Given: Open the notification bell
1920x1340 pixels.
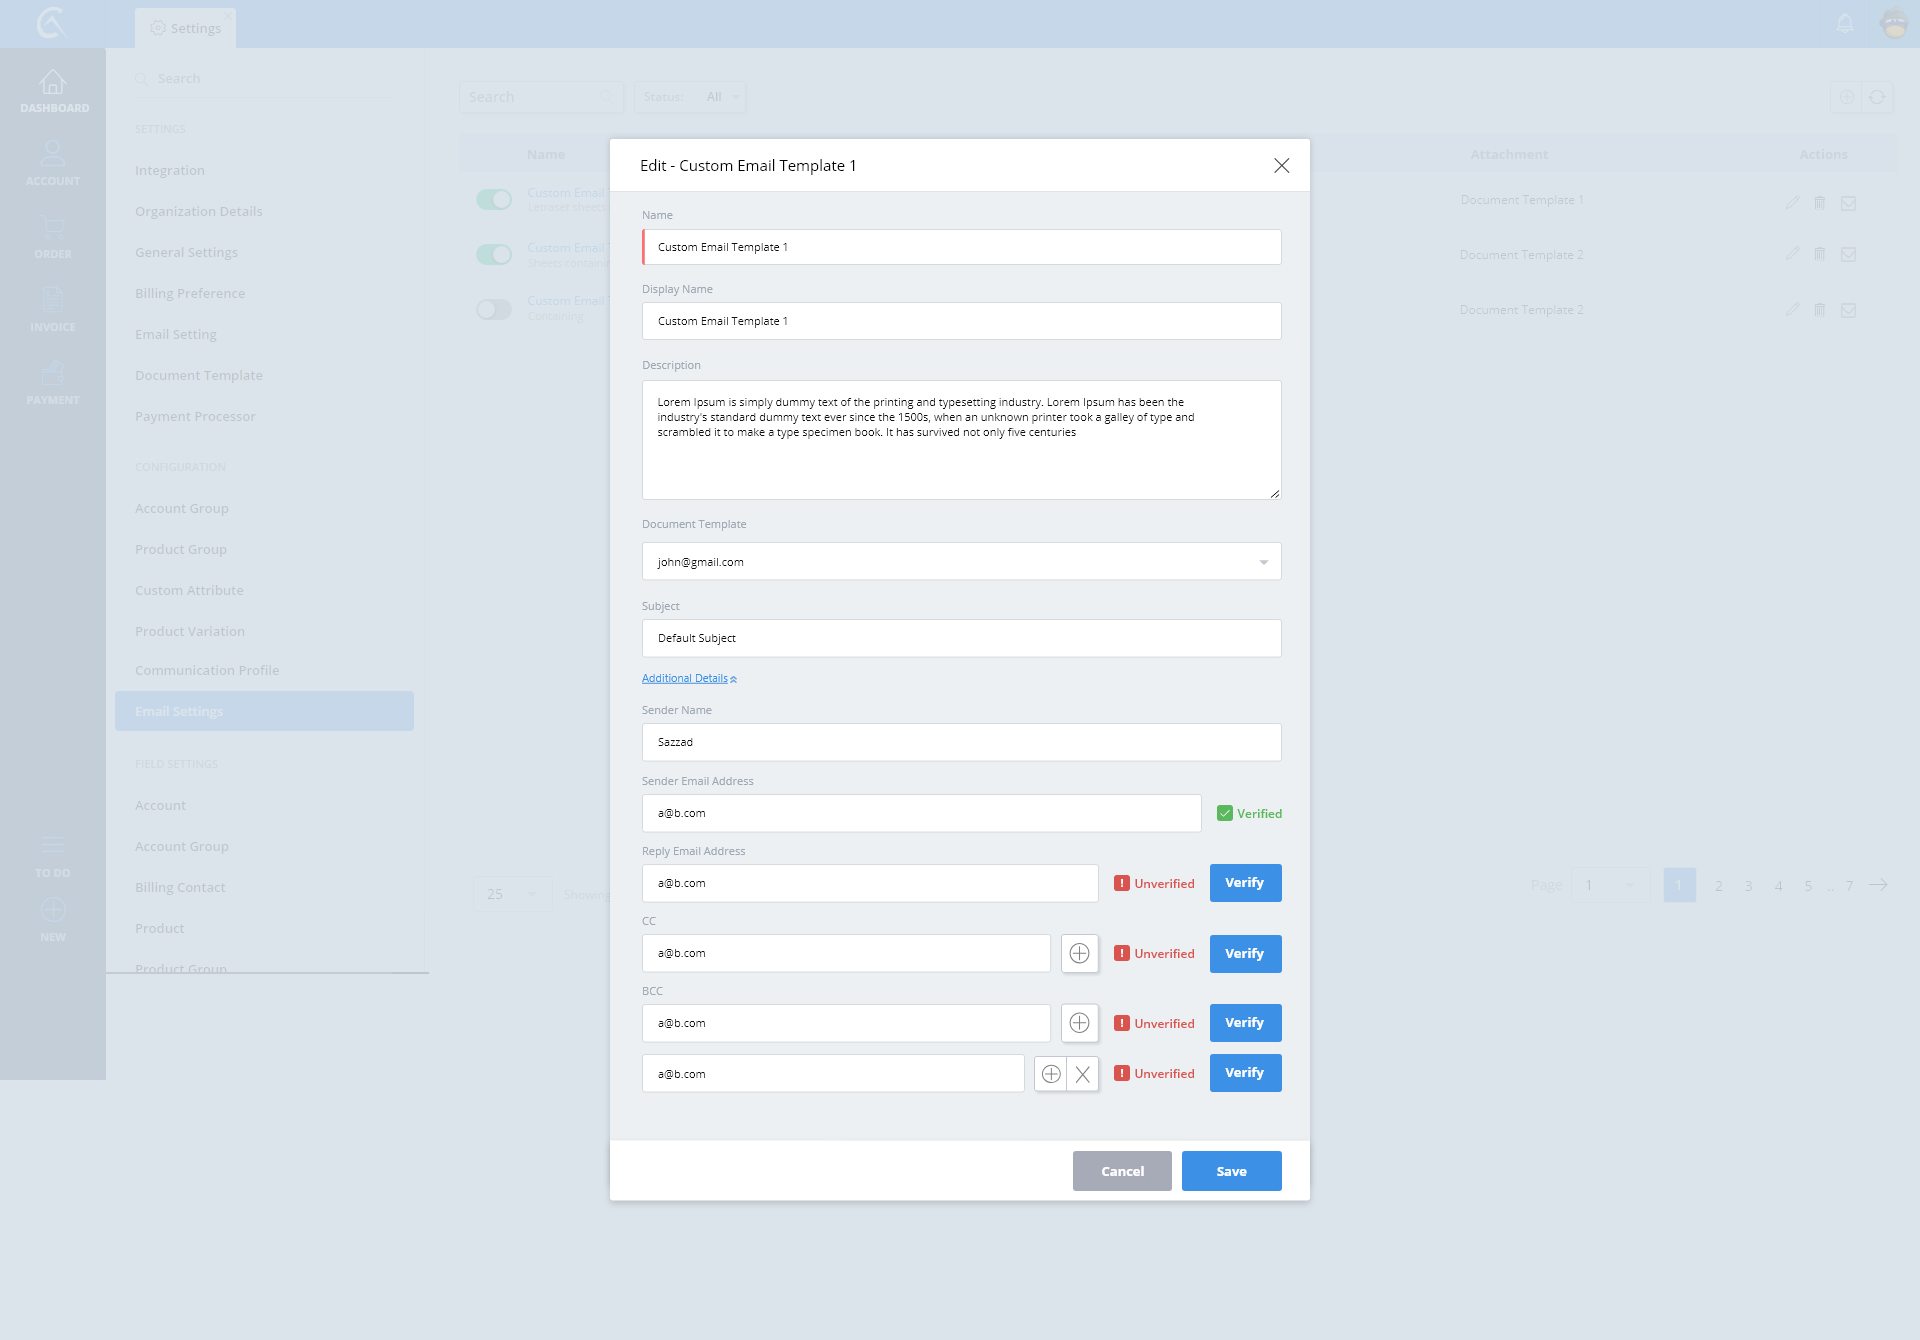Looking at the screenshot, I should click(x=1845, y=23).
